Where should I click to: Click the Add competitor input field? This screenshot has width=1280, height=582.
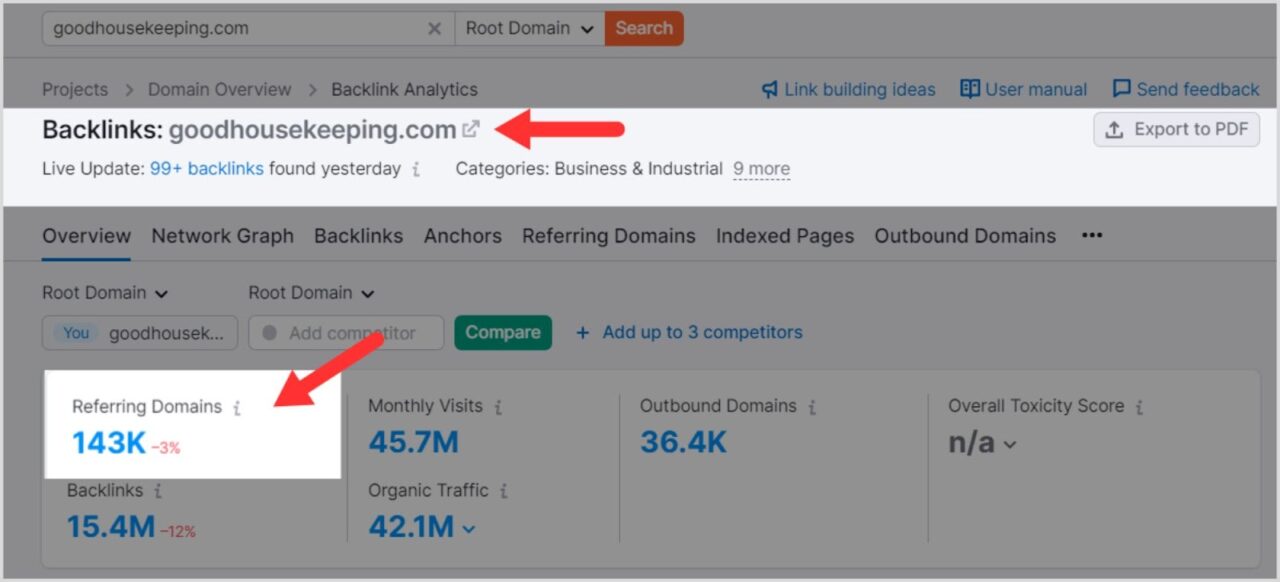(x=345, y=332)
